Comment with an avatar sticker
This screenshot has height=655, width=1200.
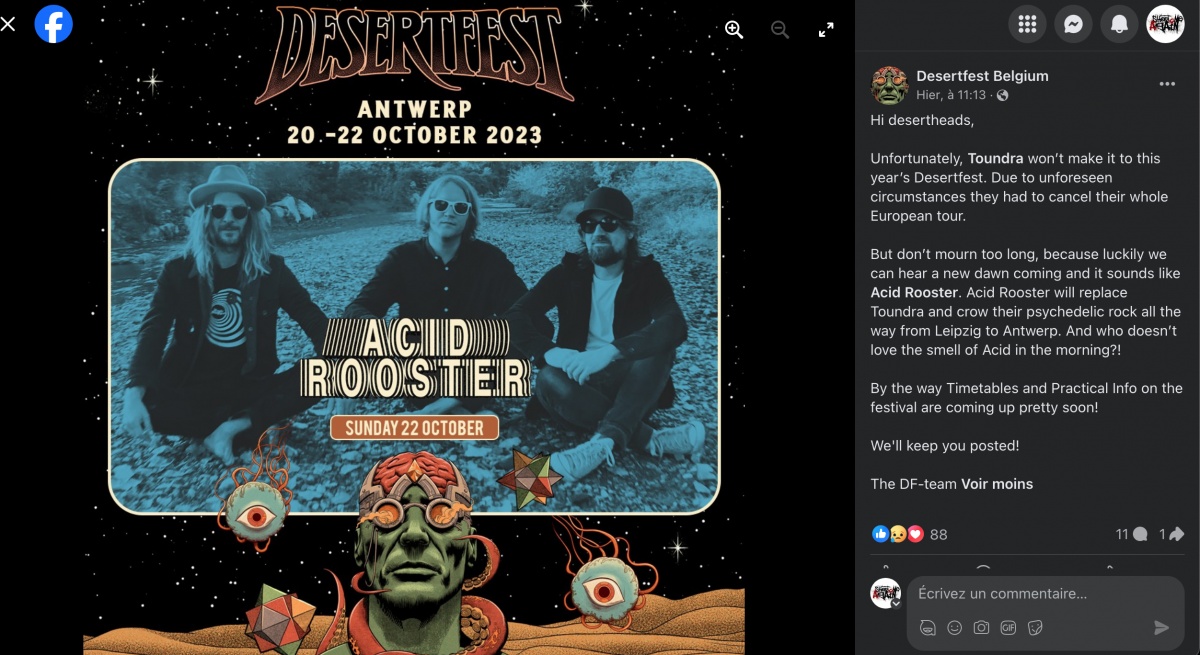928,627
